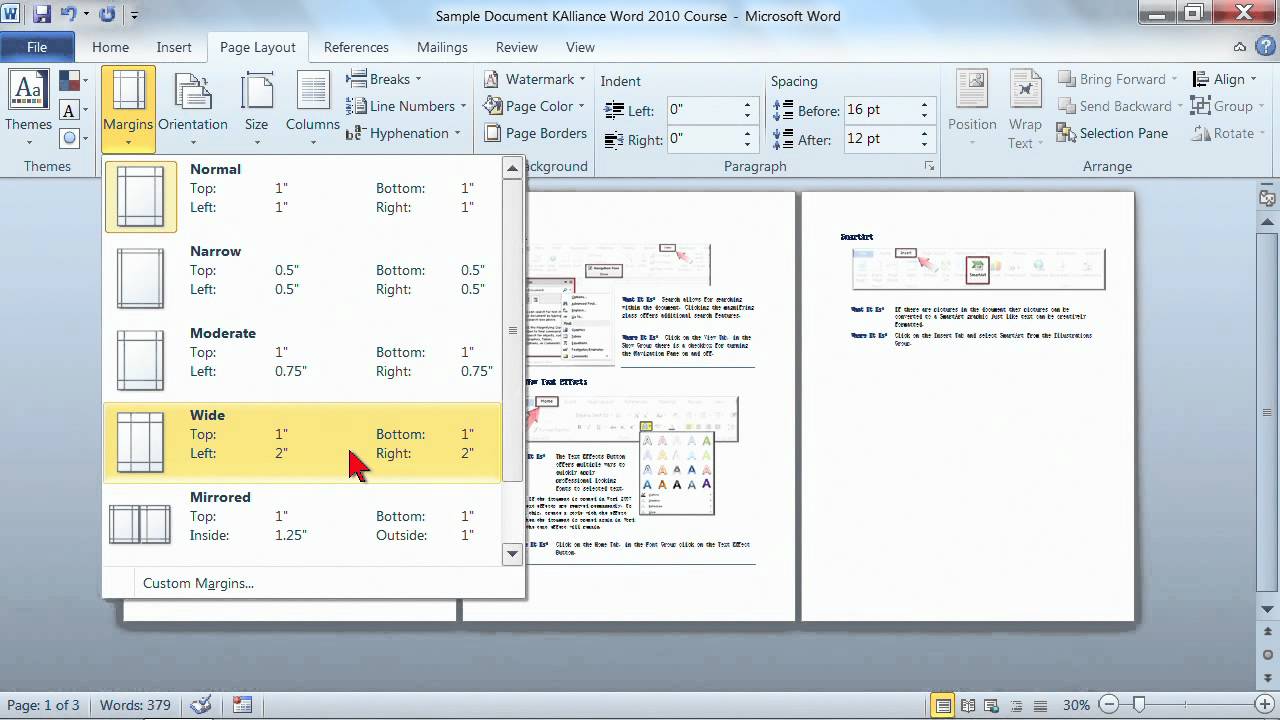This screenshot has width=1280, height=720.
Task: Click the Indent Left value field
Action: coord(703,110)
